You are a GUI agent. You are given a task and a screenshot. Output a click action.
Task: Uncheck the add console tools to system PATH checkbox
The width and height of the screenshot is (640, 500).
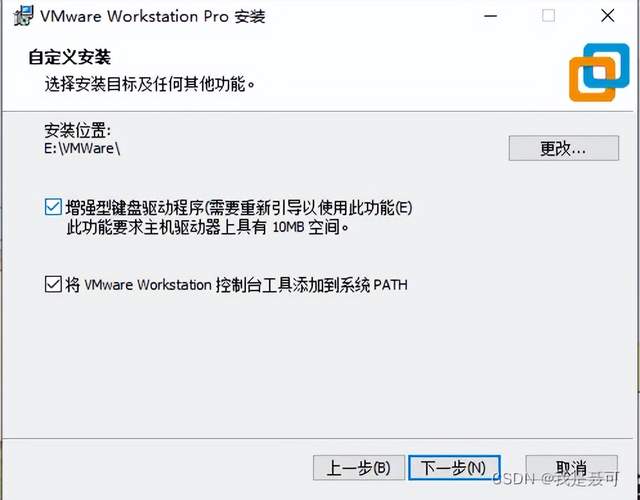click(x=53, y=284)
